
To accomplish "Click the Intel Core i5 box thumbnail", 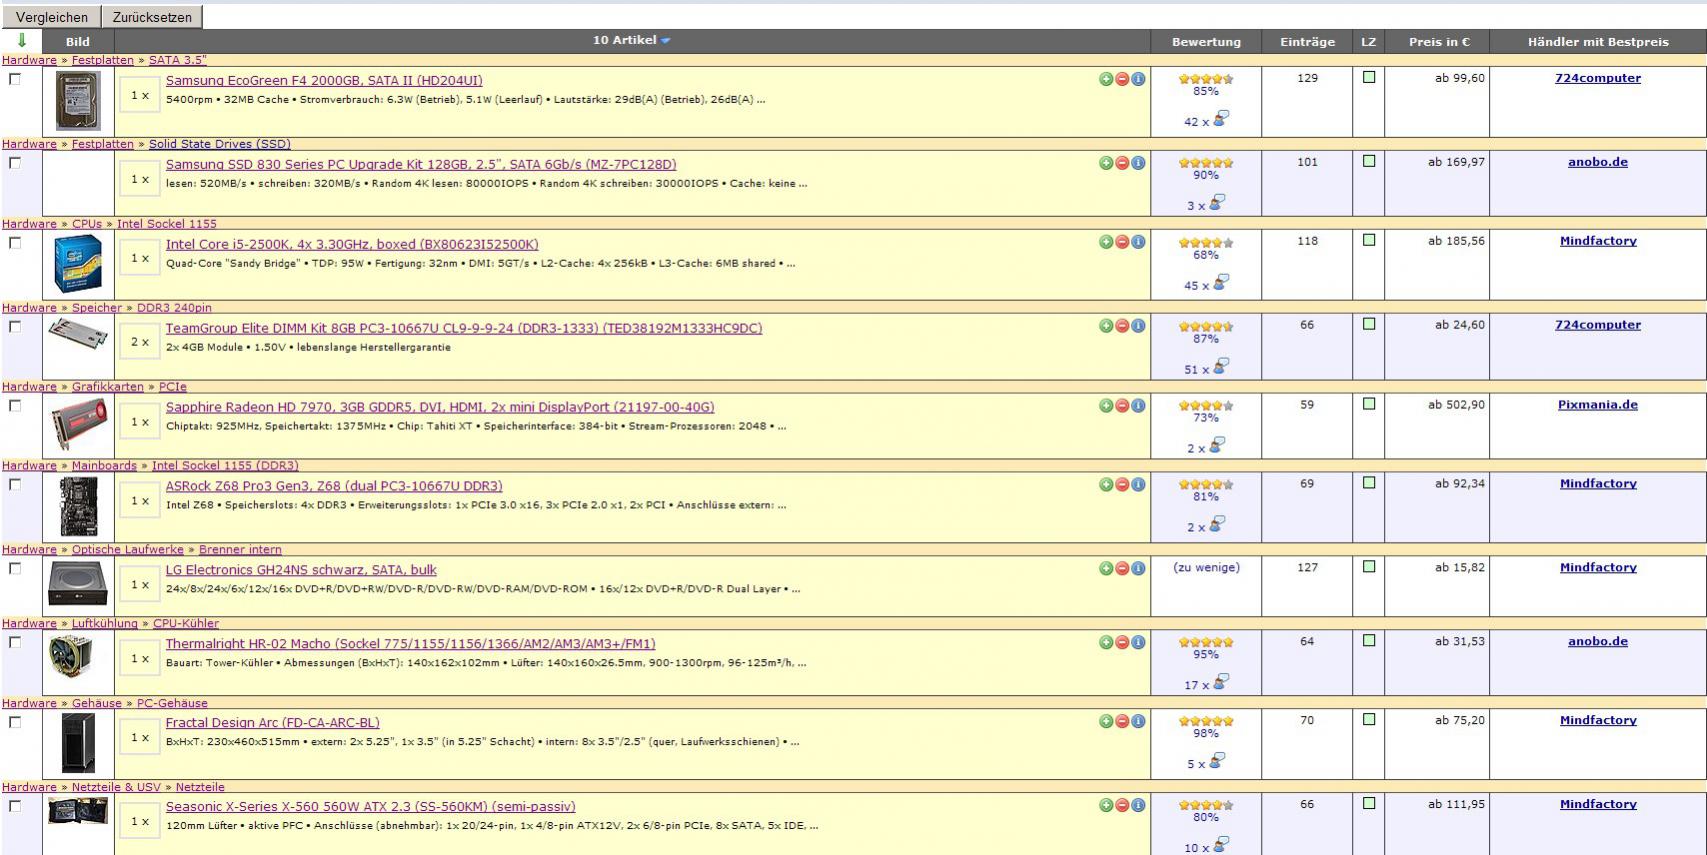I will point(78,263).
